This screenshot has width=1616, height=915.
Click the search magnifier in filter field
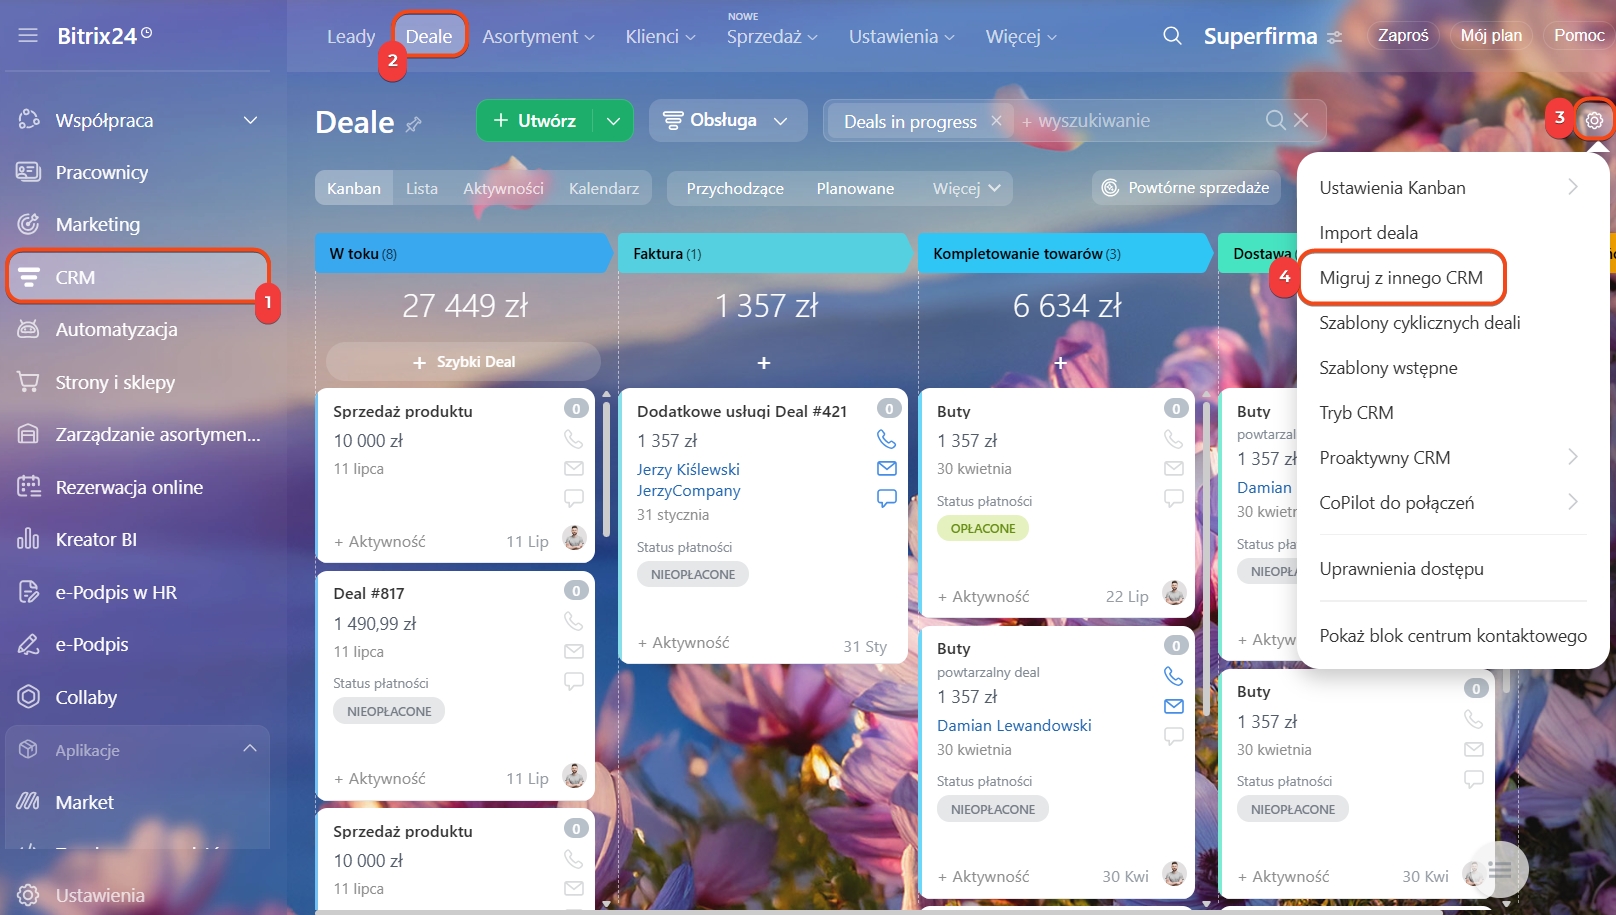point(1275,120)
